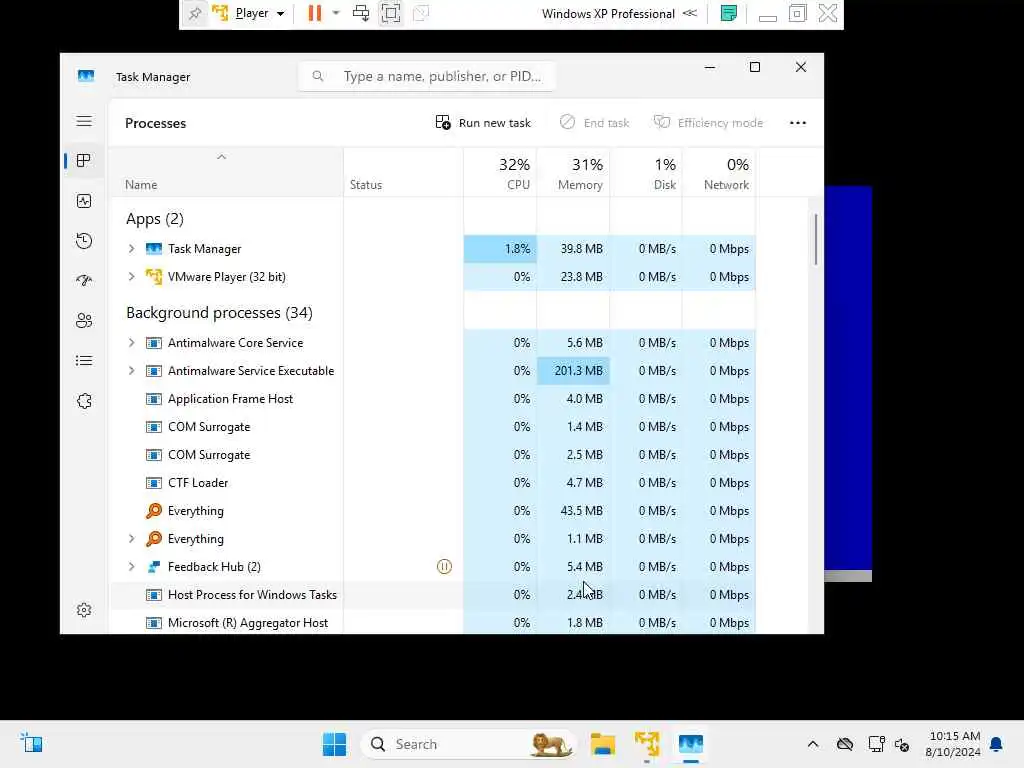
Task: Open notifications bell icon in tray
Action: [x=996, y=744]
